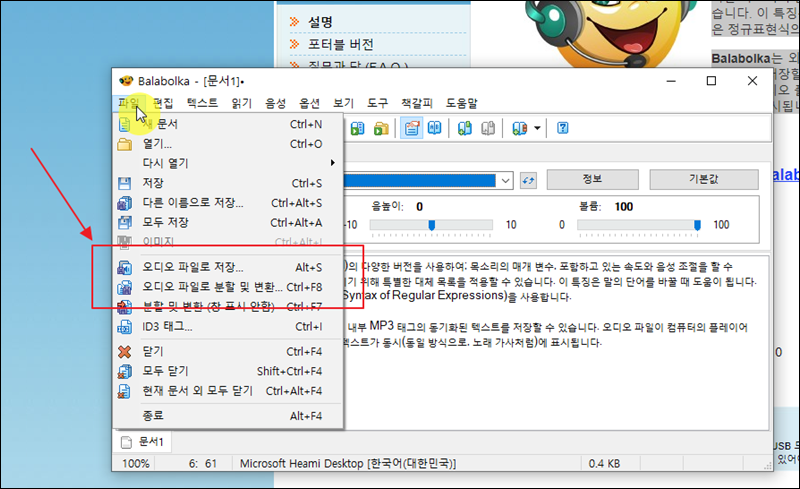Click the smiley headset logo on background webpage
This screenshot has width=800, height=489.
[612, 33]
